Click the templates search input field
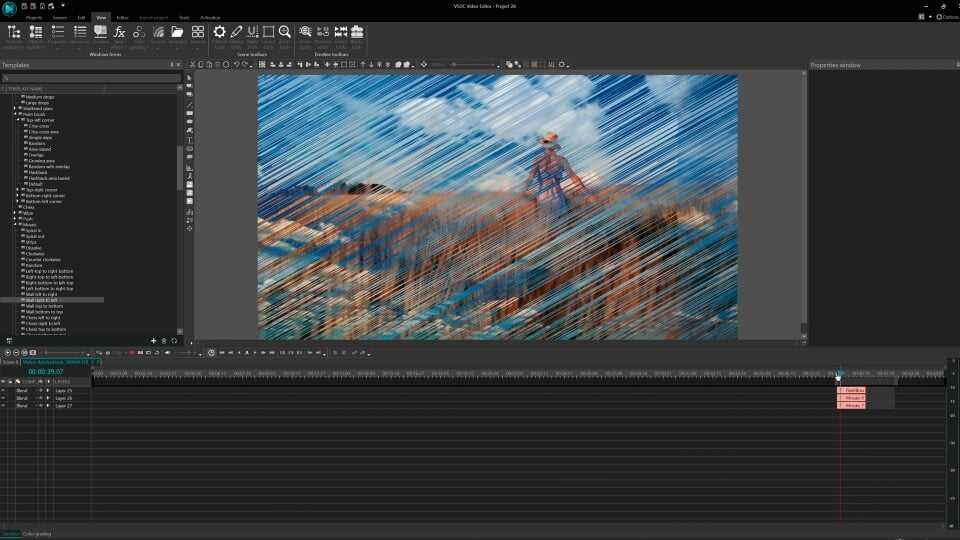The image size is (960, 540). 90,77
